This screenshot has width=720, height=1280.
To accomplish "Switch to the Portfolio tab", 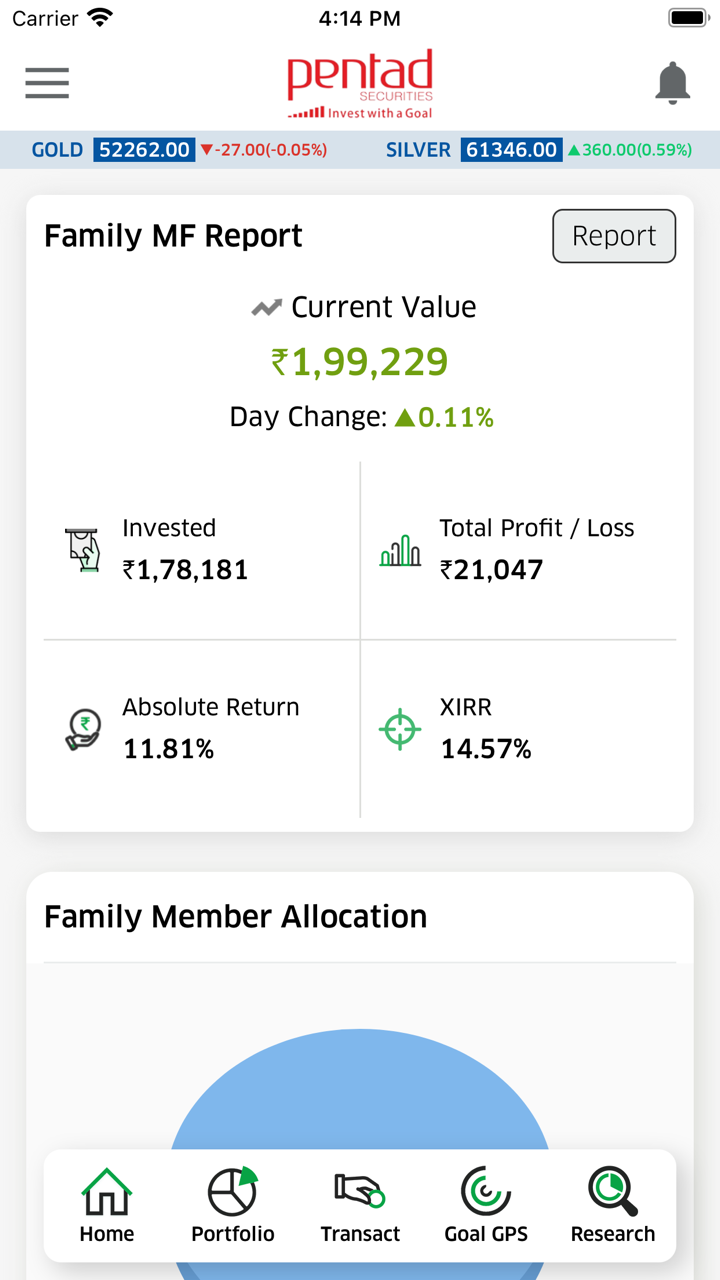I will [x=233, y=1206].
